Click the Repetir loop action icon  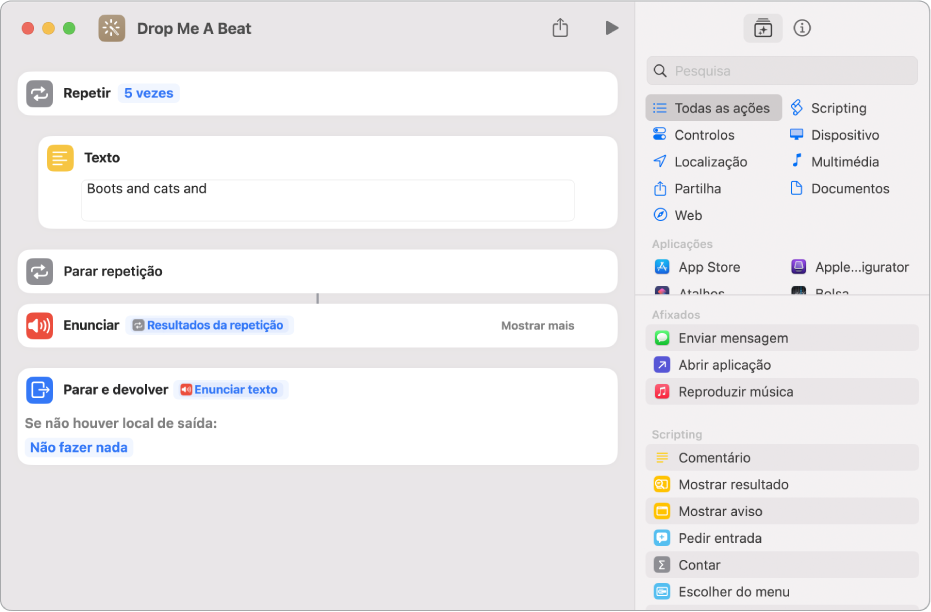(40, 93)
